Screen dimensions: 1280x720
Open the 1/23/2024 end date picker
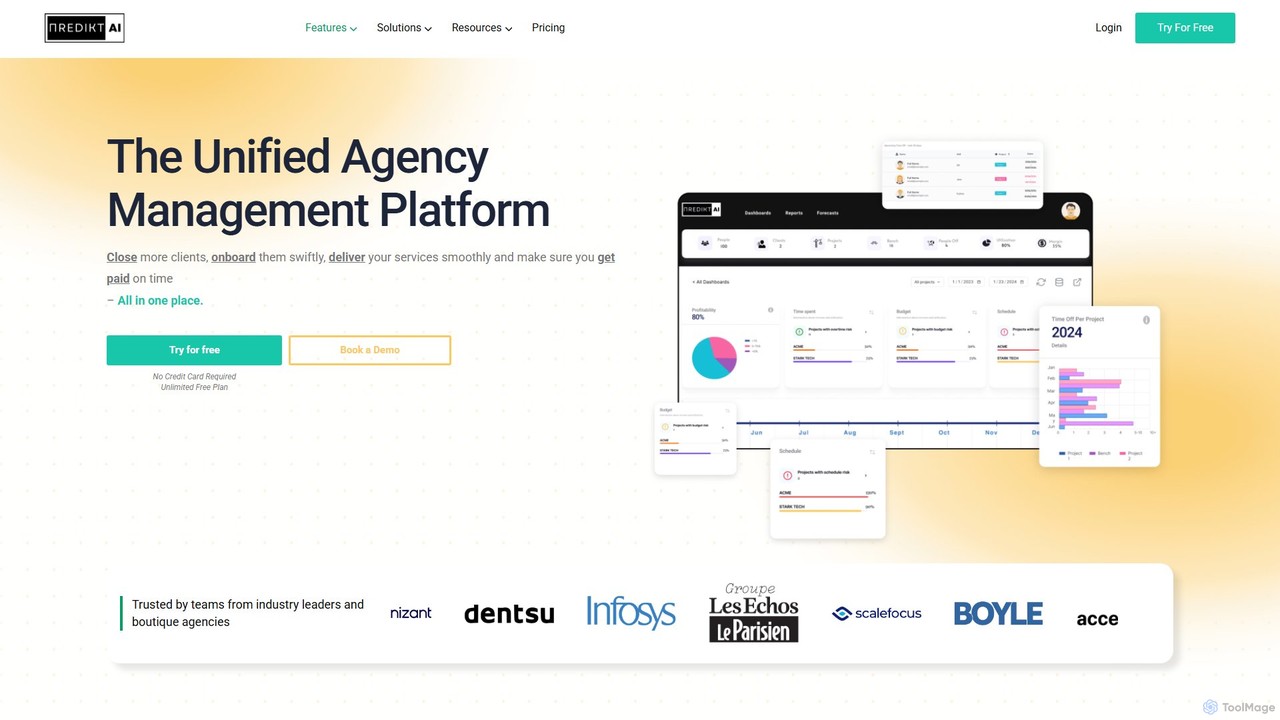pyautogui.click(x=1009, y=283)
